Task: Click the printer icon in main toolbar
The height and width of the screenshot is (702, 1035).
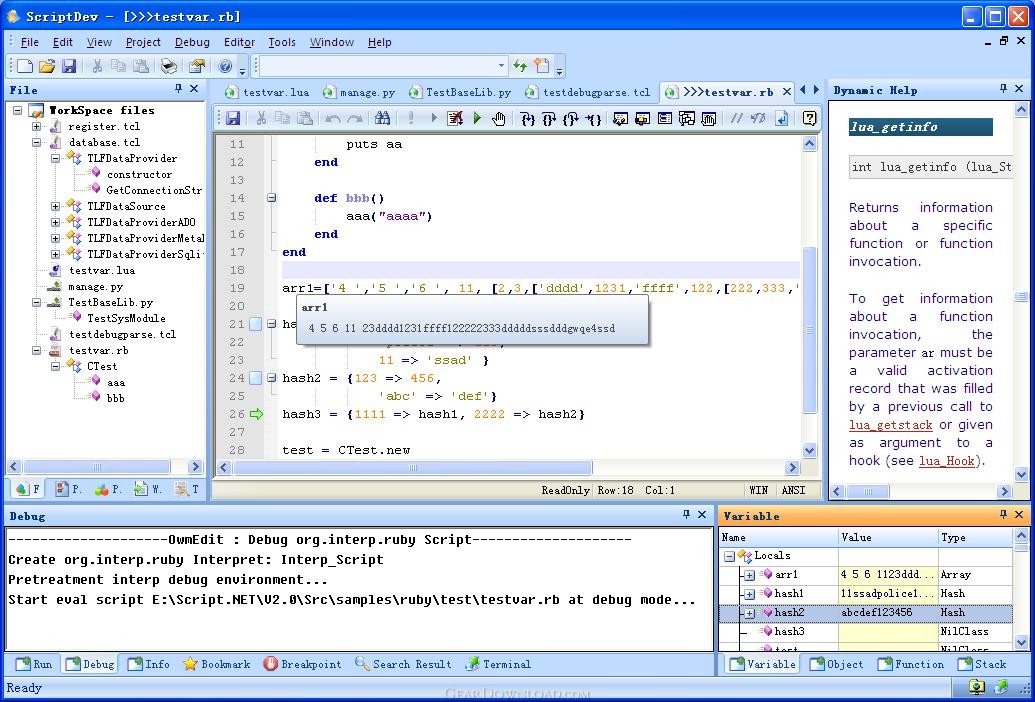Action: coord(169,66)
